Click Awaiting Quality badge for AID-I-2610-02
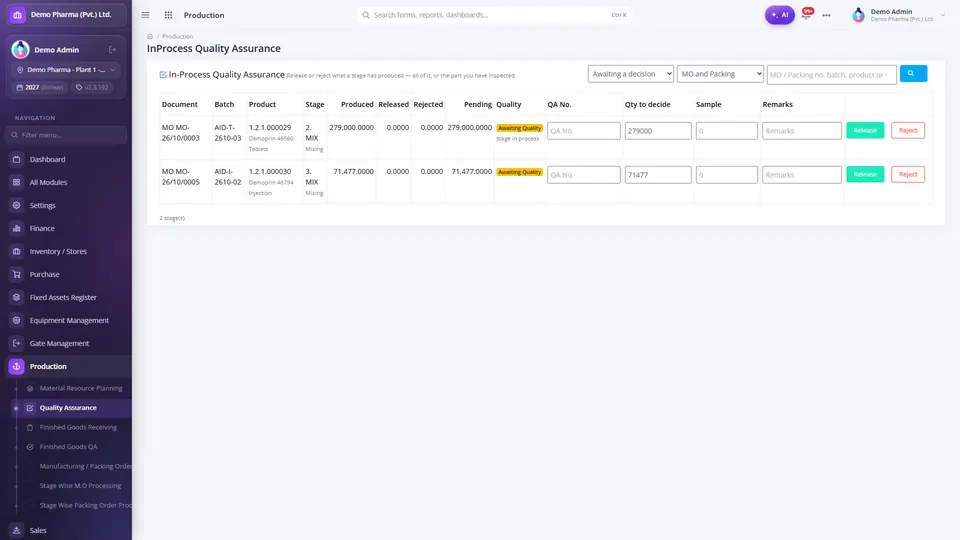 [519, 172]
